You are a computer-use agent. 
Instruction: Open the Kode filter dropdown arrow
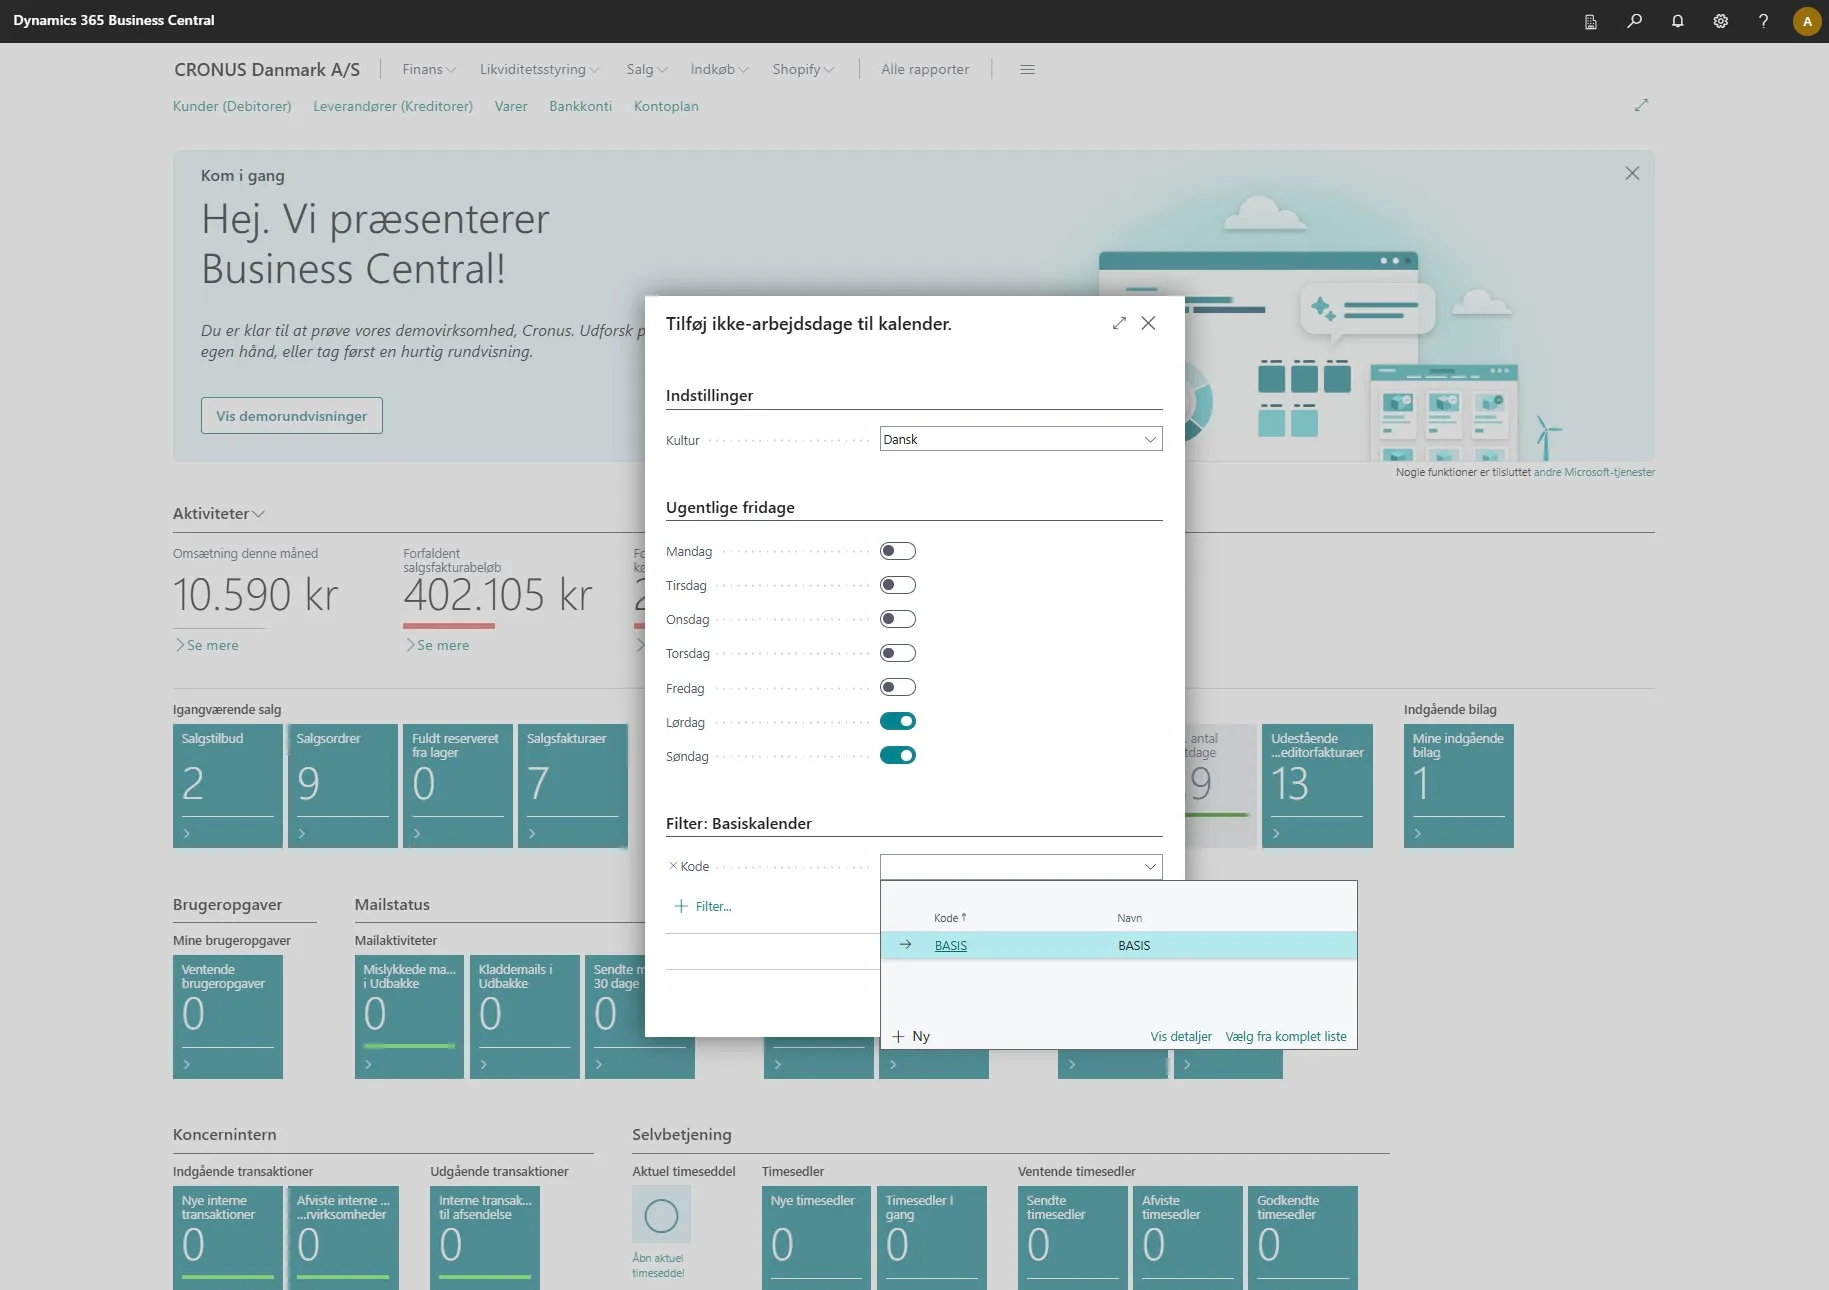coord(1150,866)
